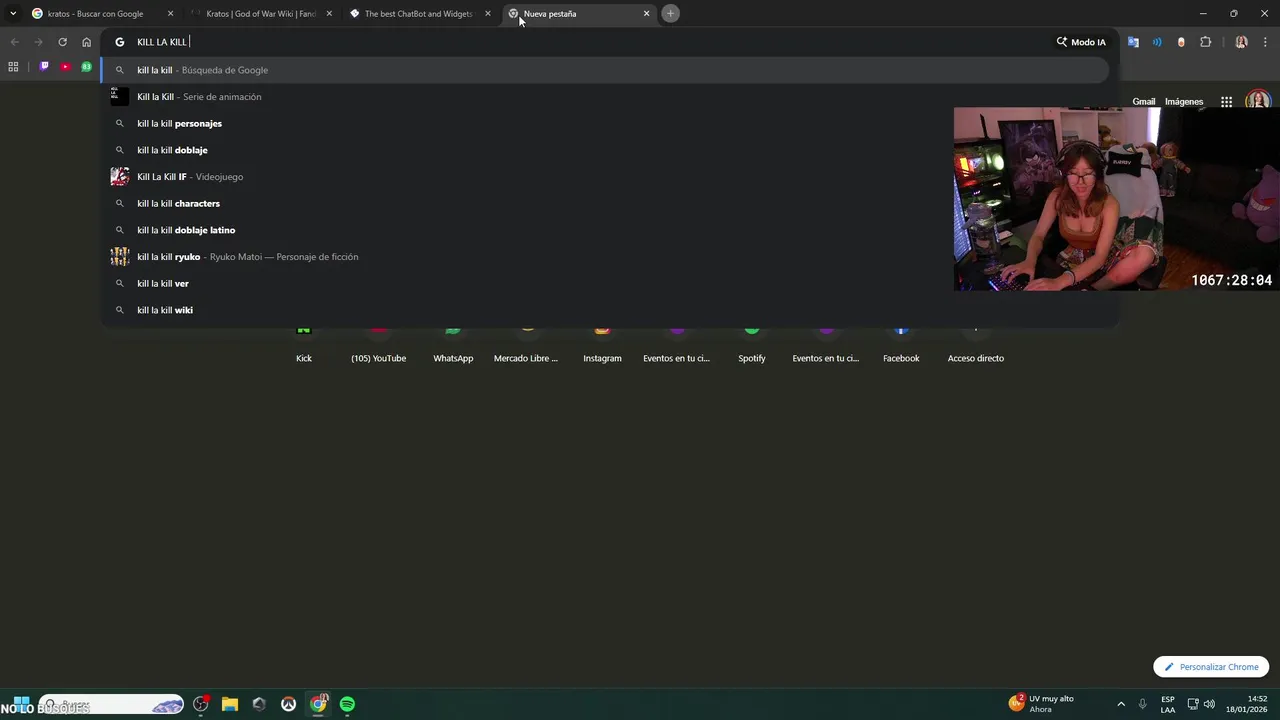Select suggestion 'kill la kill doblaje'
The image size is (1280, 720).
pyautogui.click(x=604, y=150)
